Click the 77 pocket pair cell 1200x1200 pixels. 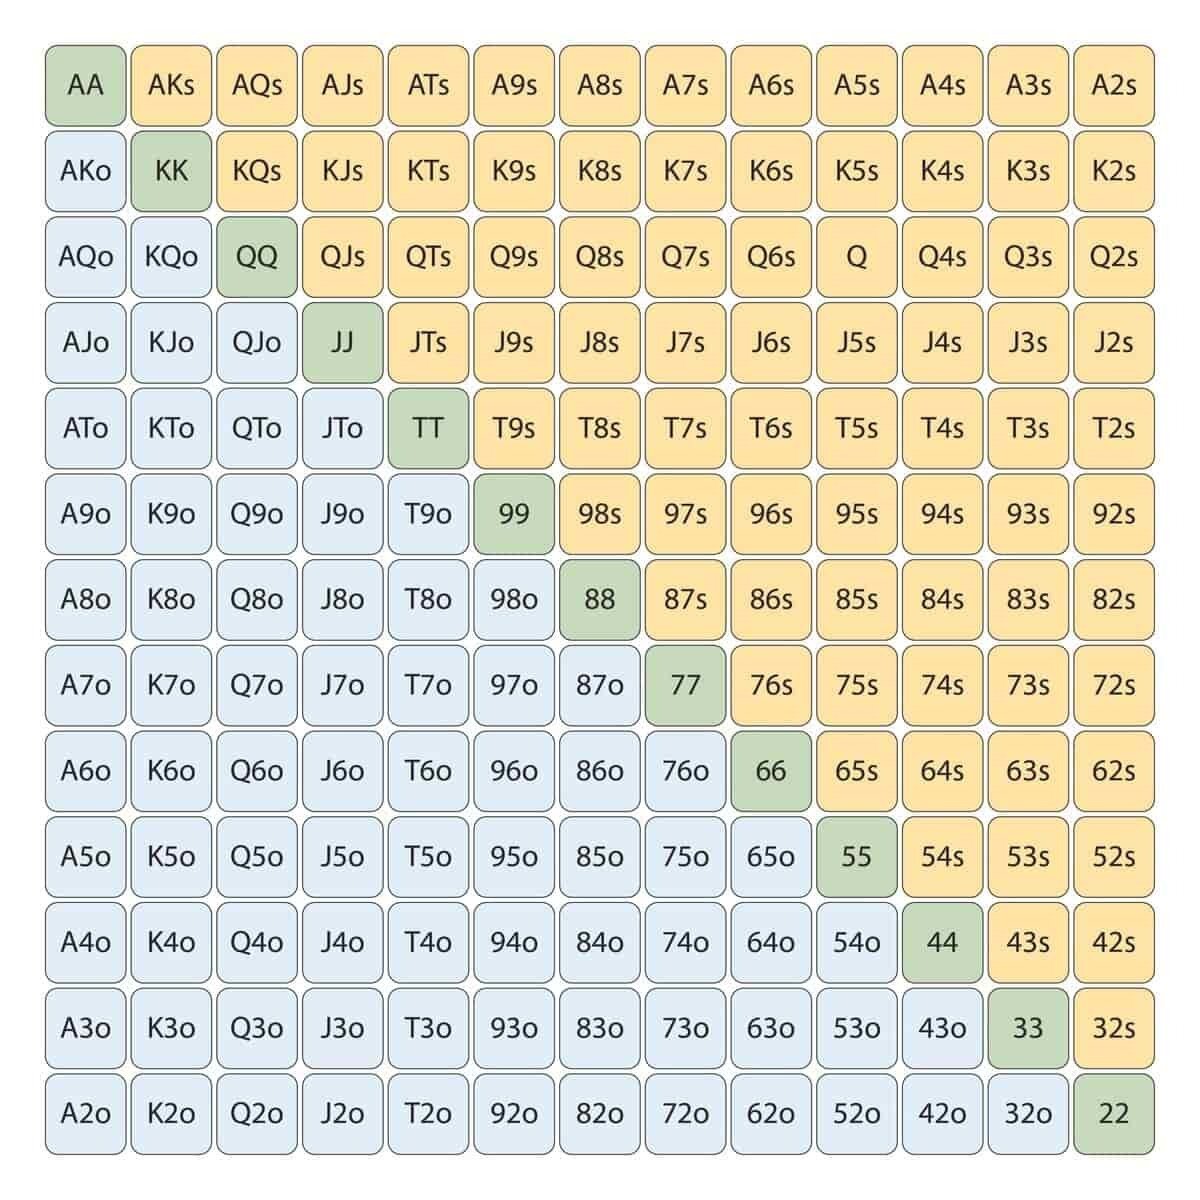[x=685, y=685]
